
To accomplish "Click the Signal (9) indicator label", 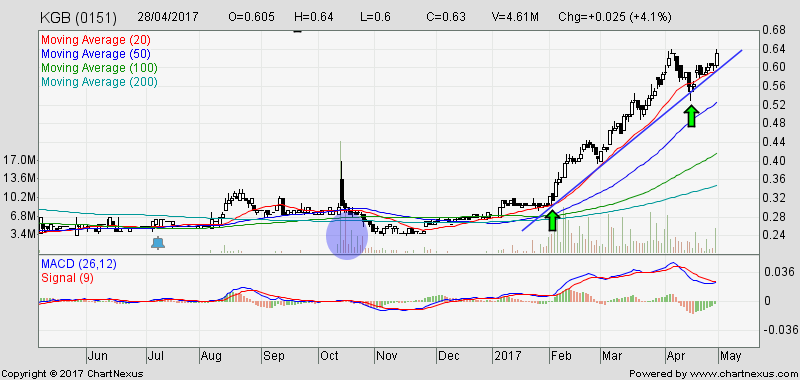I will point(67,278).
